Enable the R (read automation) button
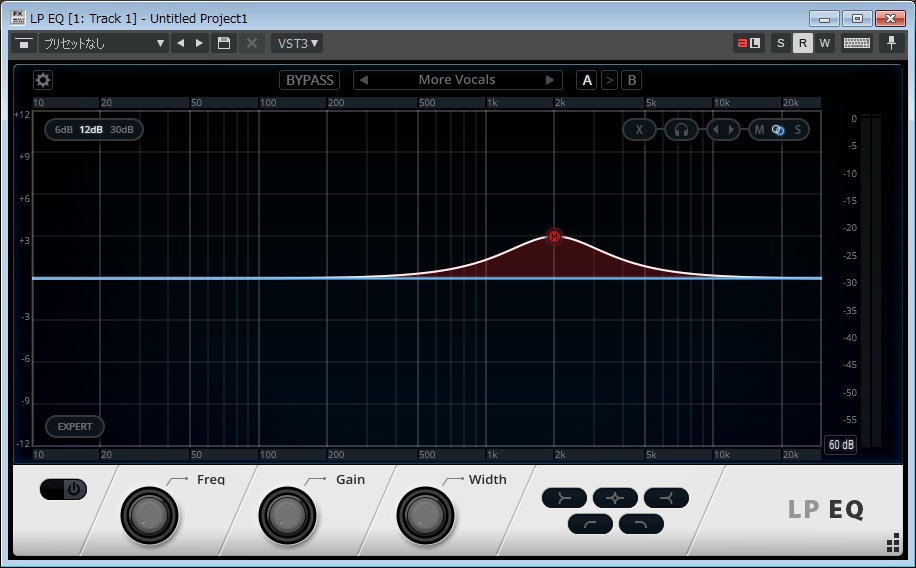 [x=802, y=43]
